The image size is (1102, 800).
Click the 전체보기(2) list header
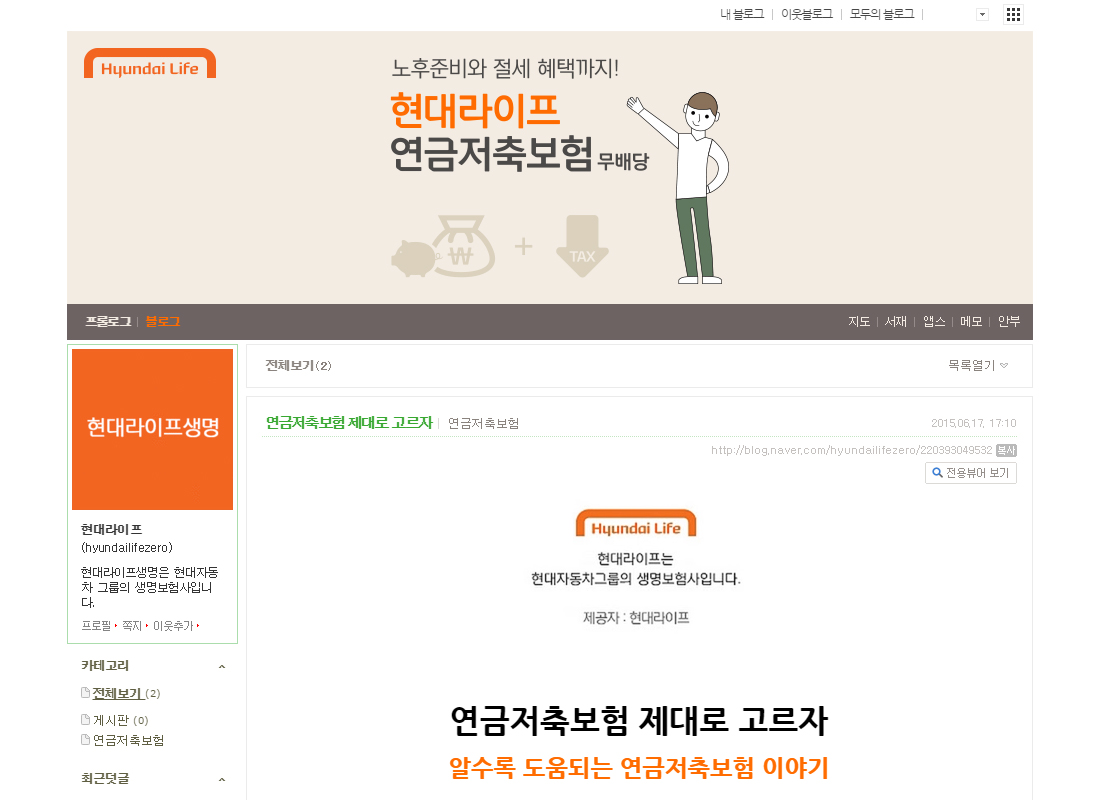tap(298, 366)
